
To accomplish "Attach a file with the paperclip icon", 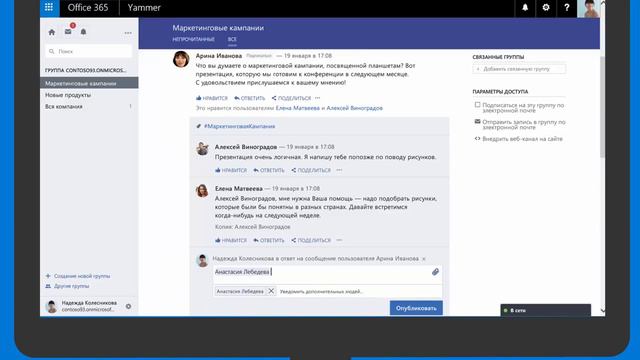I will click(x=435, y=272).
